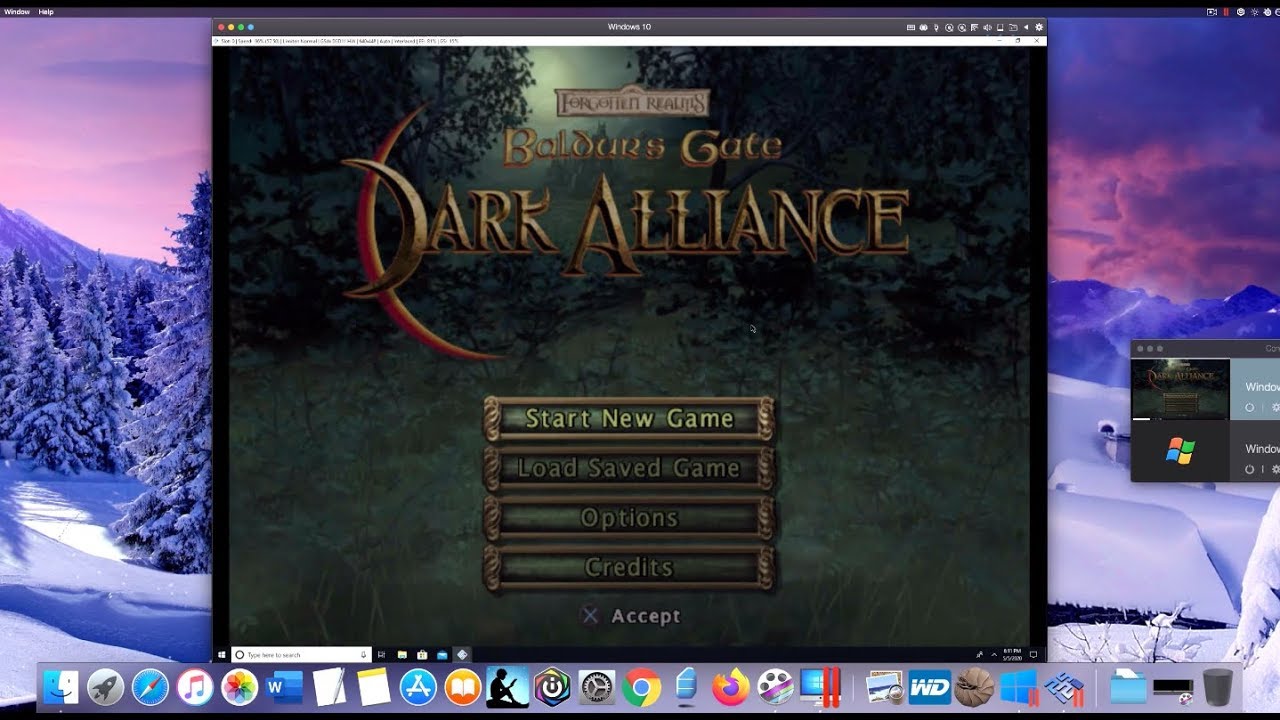The width and height of the screenshot is (1280, 720).
Task: Select Windows logo VM thumbnail in Control Center
Action: click(x=1180, y=451)
